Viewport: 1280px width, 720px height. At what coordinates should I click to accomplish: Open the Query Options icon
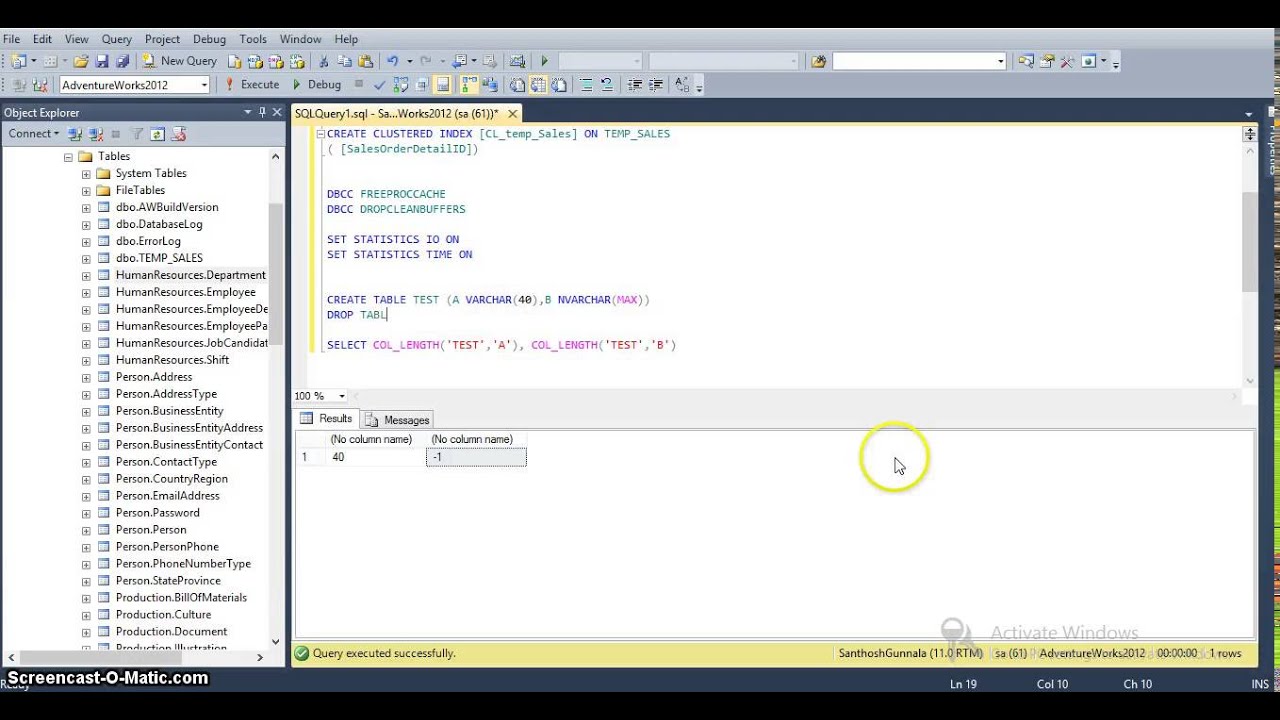[421, 85]
